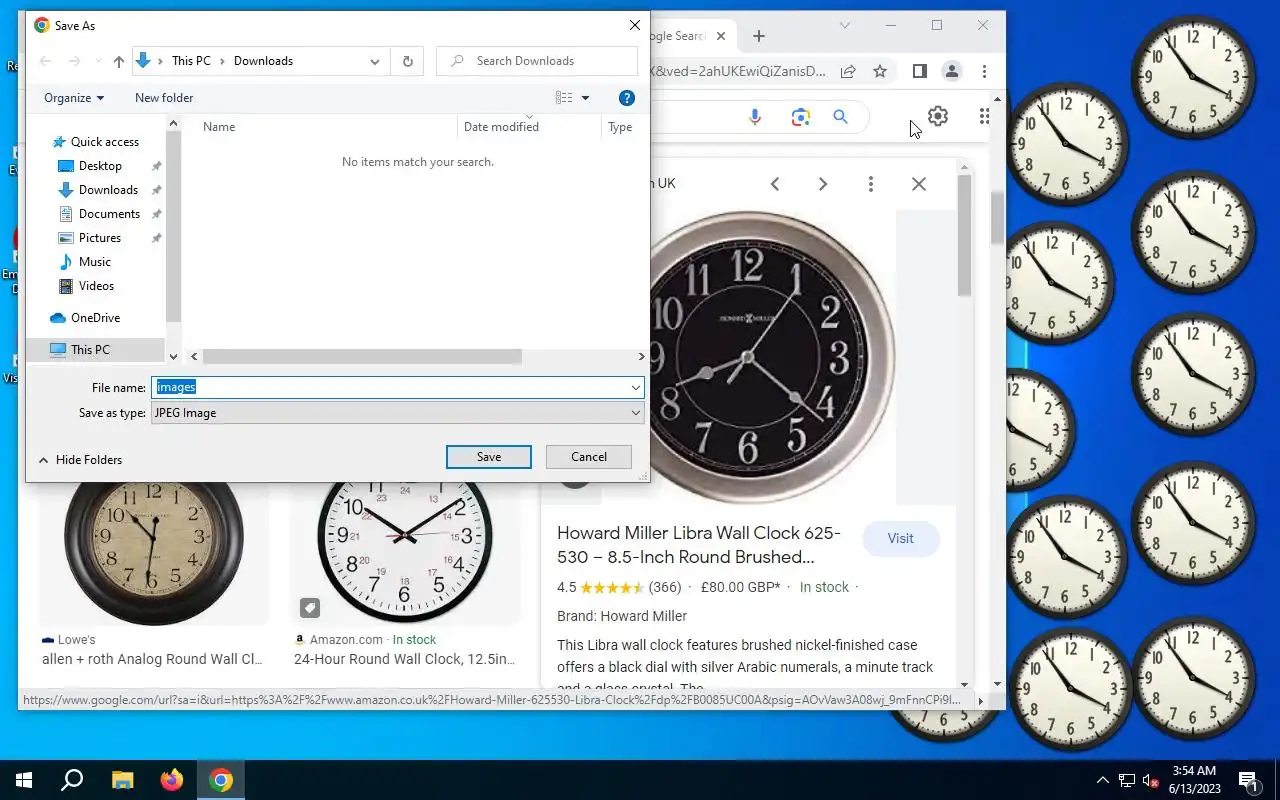Click the Forward arrow in Save As dialog
The width and height of the screenshot is (1280, 800).
tap(75, 61)
